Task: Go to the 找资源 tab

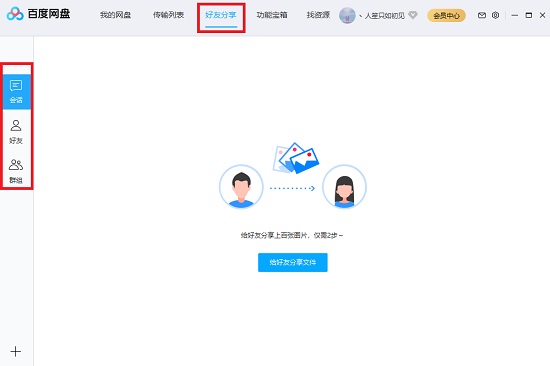Action: tap(318, 15)
